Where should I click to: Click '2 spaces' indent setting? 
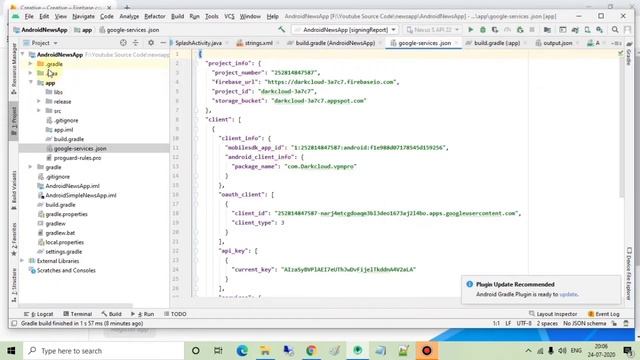pos(547,323)
